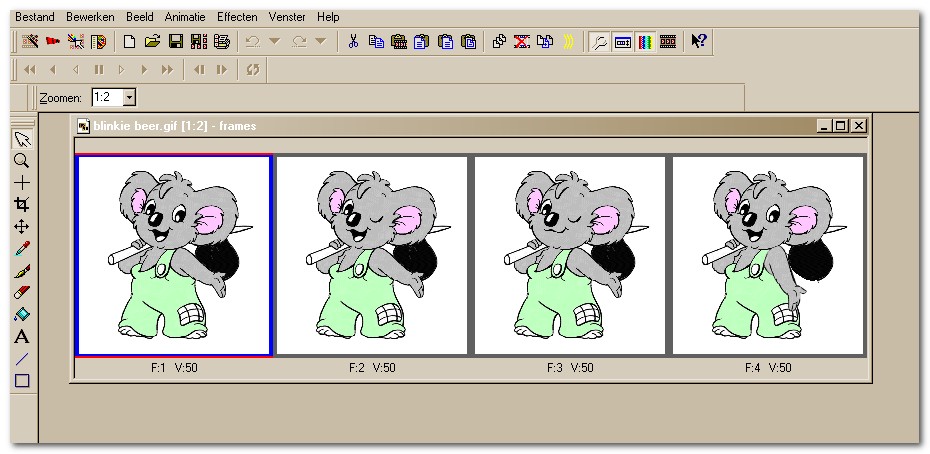Viewport: 930px width, 454px height.
Task: Expand the Redo history dropdown arrow
Action: point(320,42)
